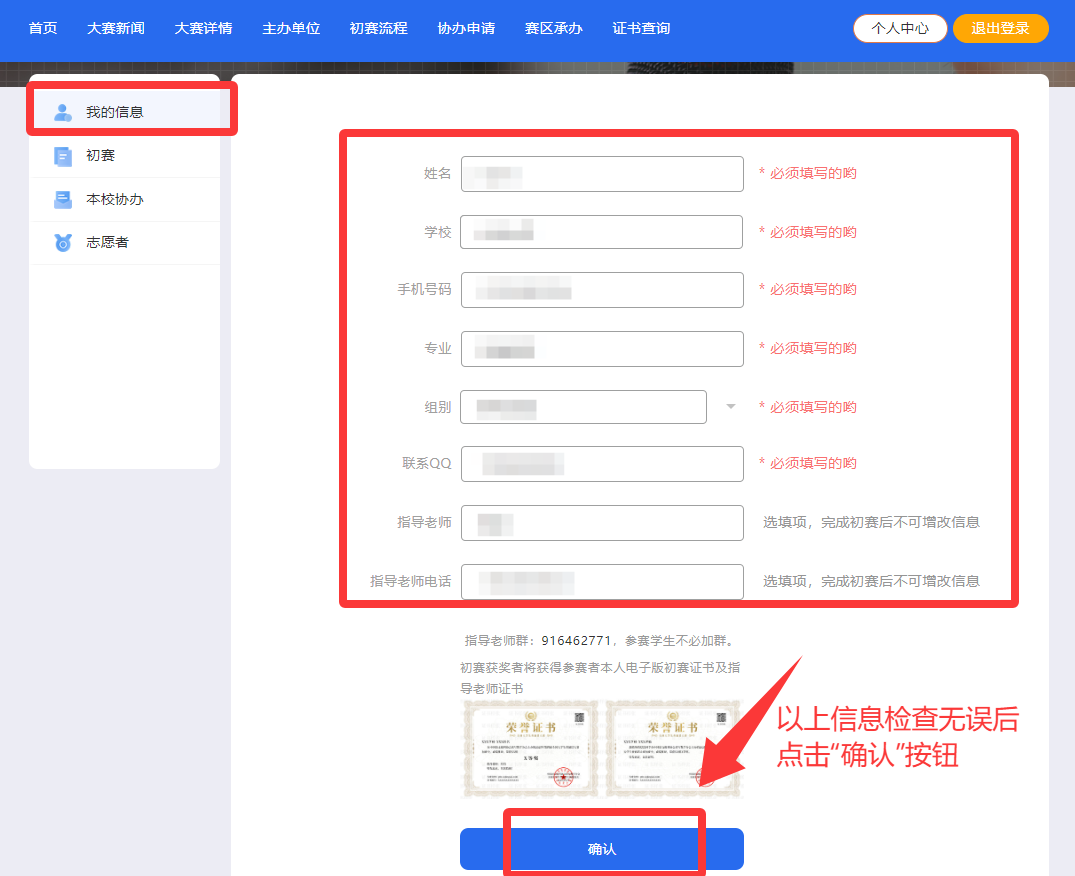
Task: Click the 志愿者 medal icon
Action: (62, 243)
